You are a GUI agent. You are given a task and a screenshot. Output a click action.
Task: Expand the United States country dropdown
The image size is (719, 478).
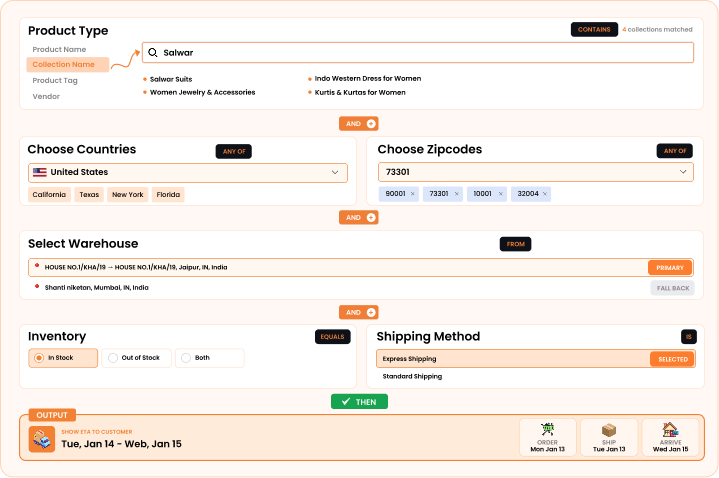click(x=335, y=172)
